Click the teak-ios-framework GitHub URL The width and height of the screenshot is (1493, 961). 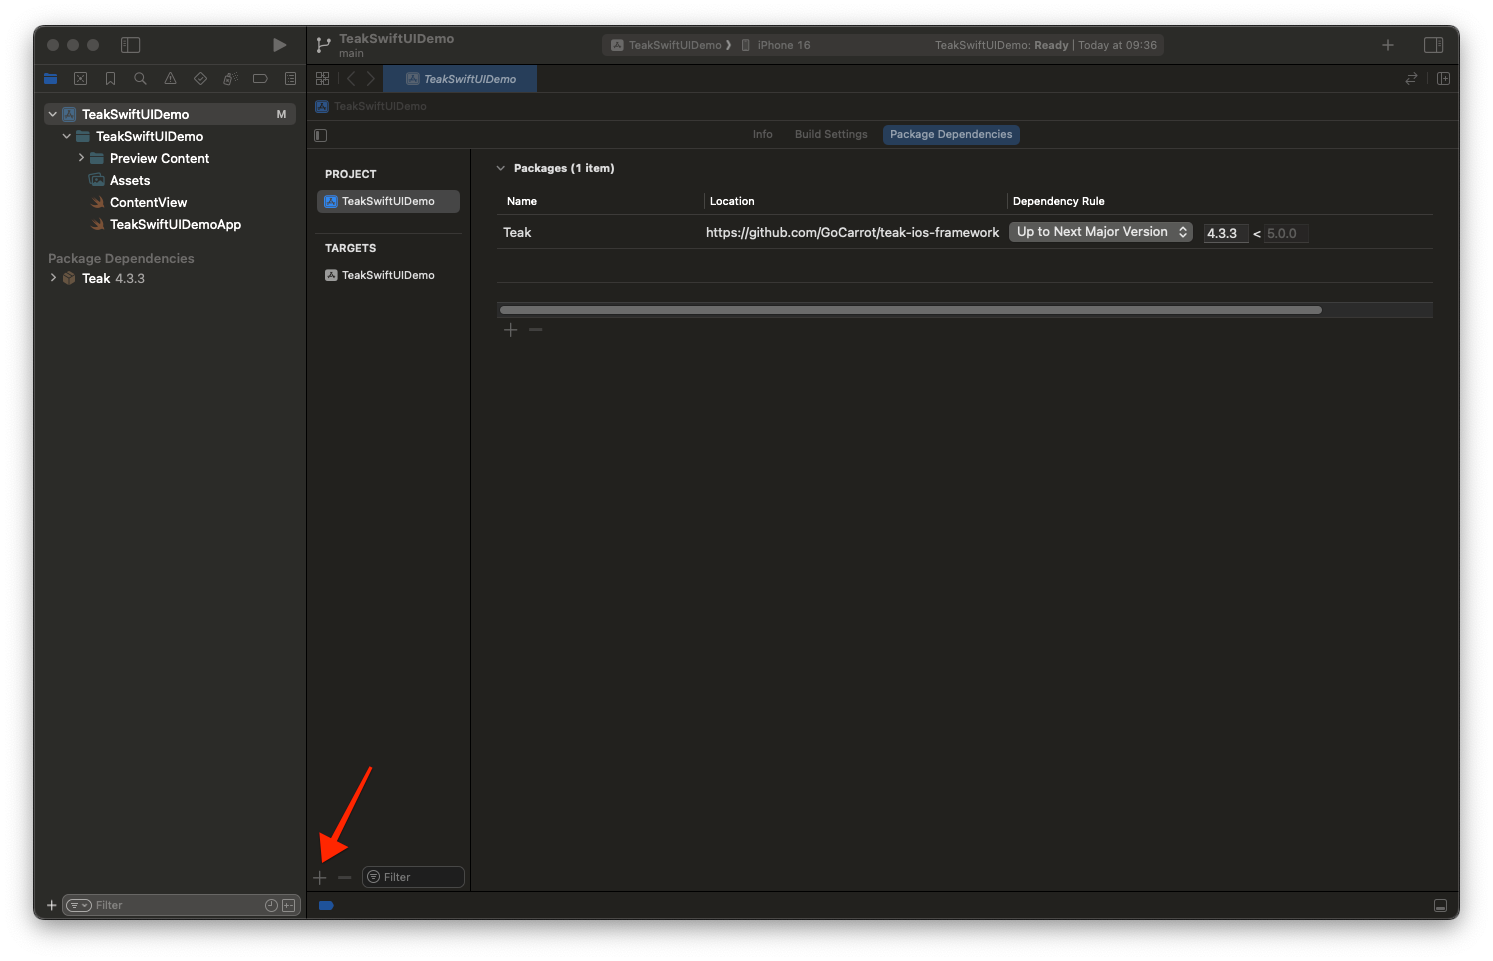(852, 233)
